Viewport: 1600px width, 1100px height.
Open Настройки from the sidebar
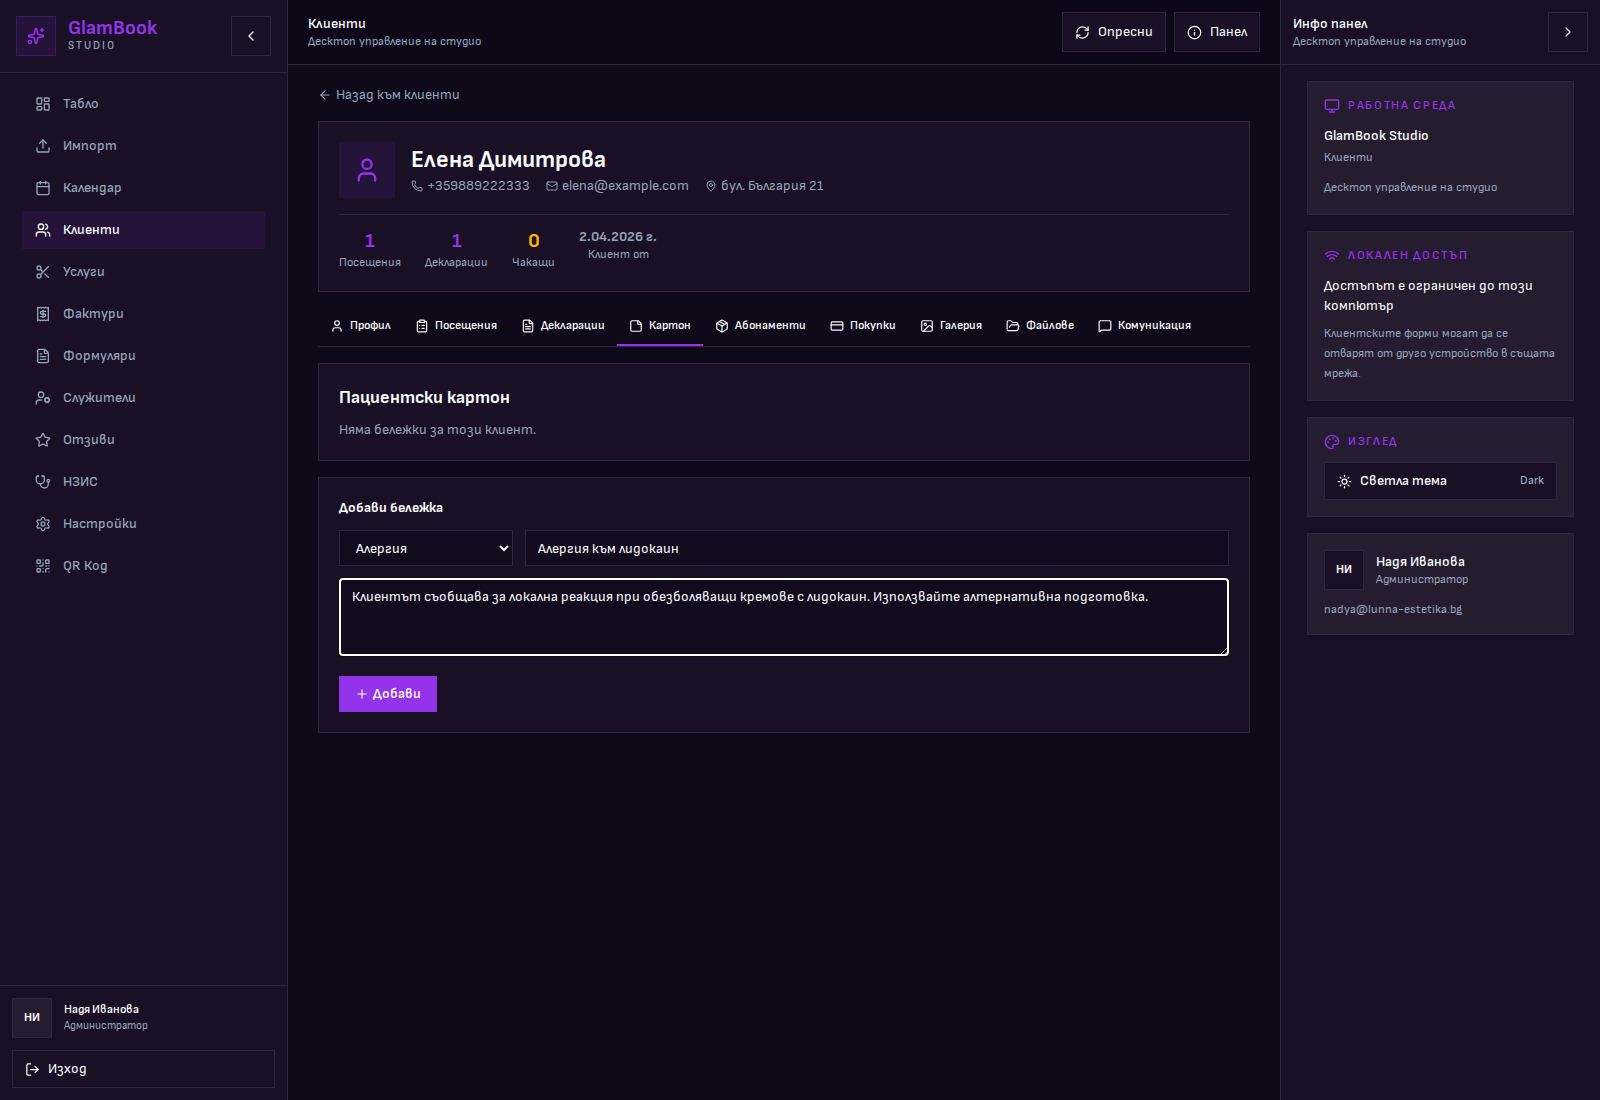(x=99, y=524)
